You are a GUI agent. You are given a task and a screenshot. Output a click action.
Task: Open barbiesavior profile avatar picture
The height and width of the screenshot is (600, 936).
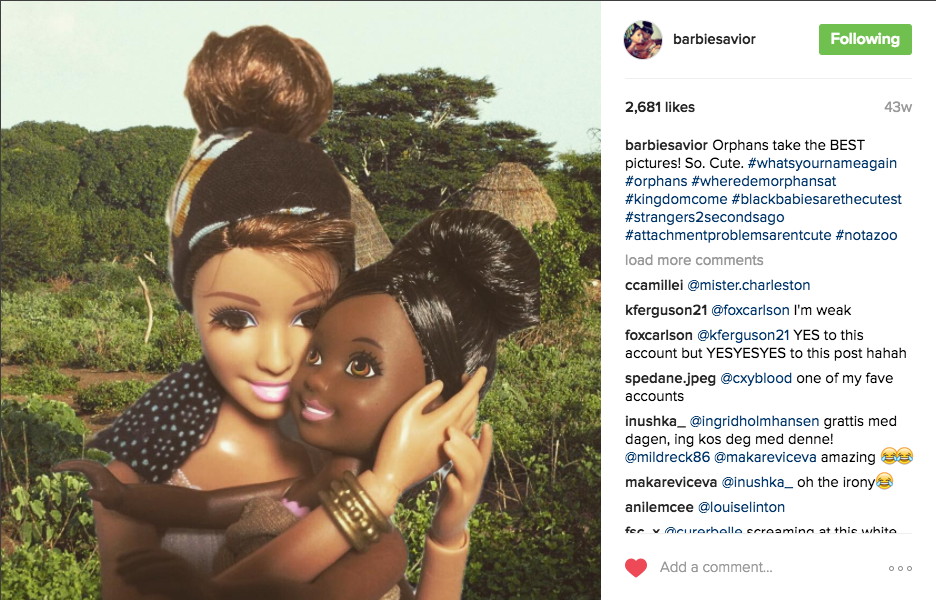coord(643,40)
